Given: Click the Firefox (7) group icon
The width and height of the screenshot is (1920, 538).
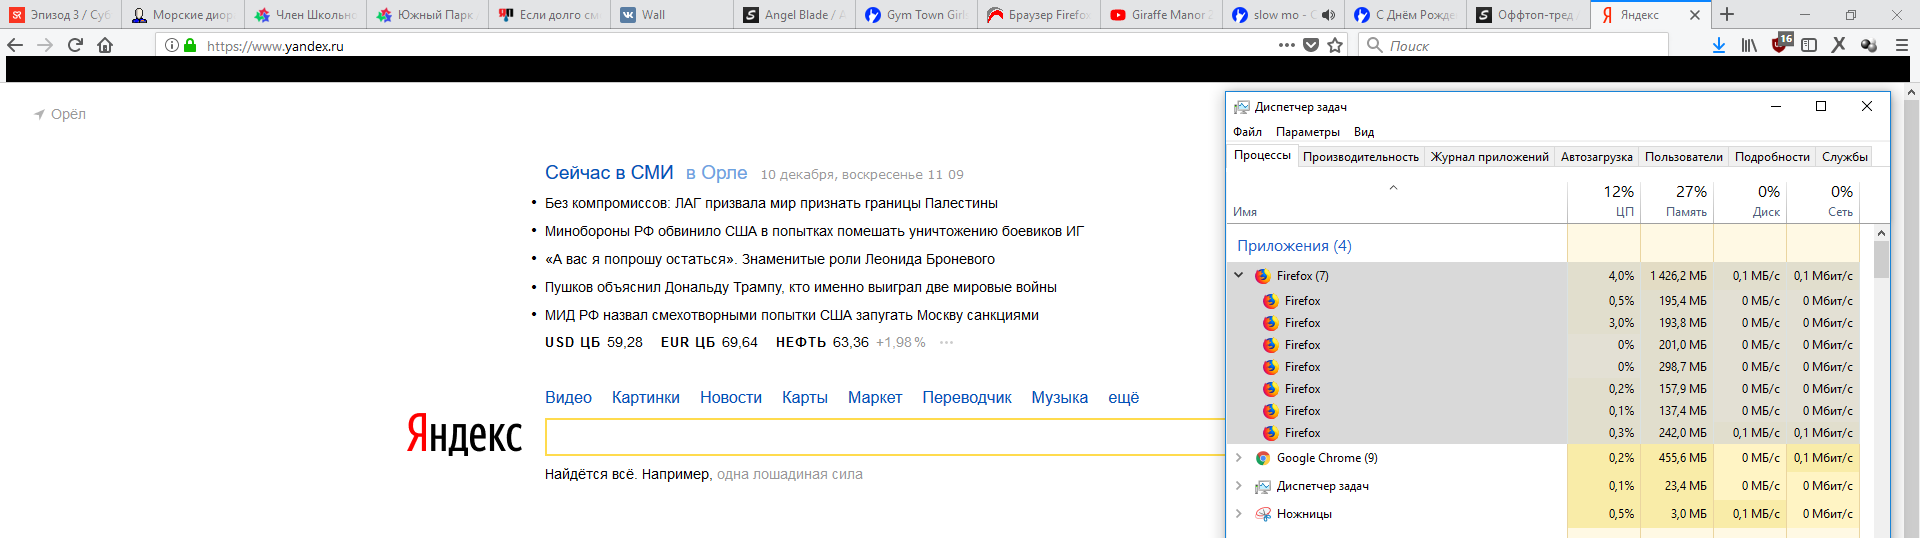Looking at the screenshot, I should click(1263, 276).
